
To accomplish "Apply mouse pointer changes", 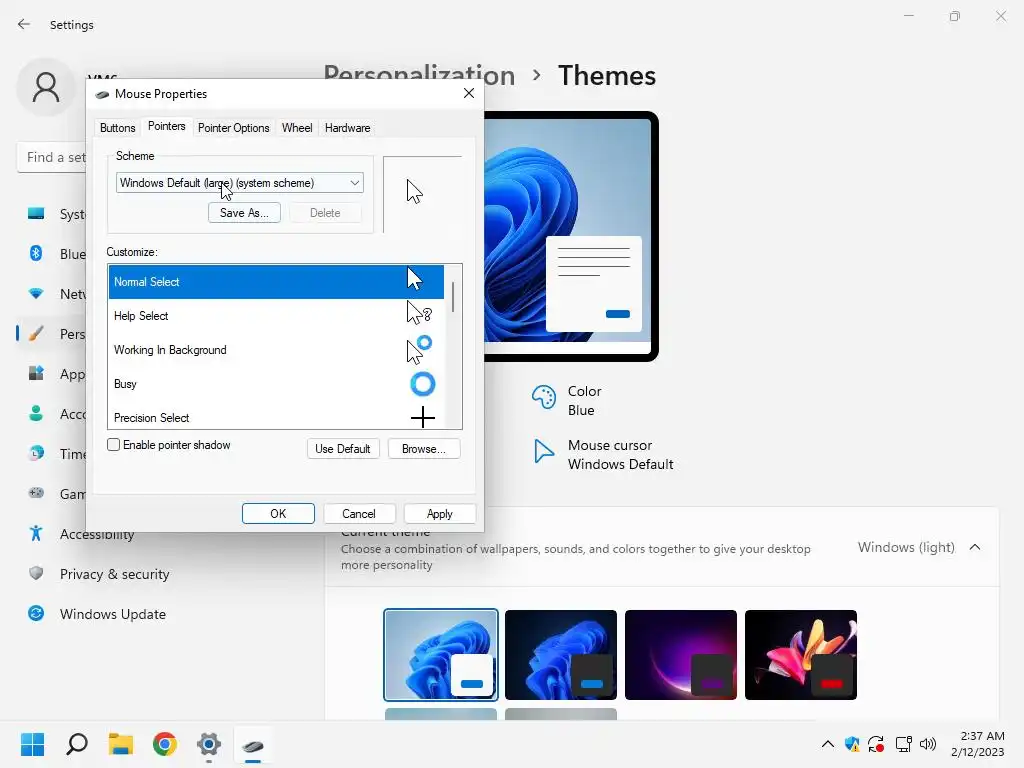I will point(440,514).
